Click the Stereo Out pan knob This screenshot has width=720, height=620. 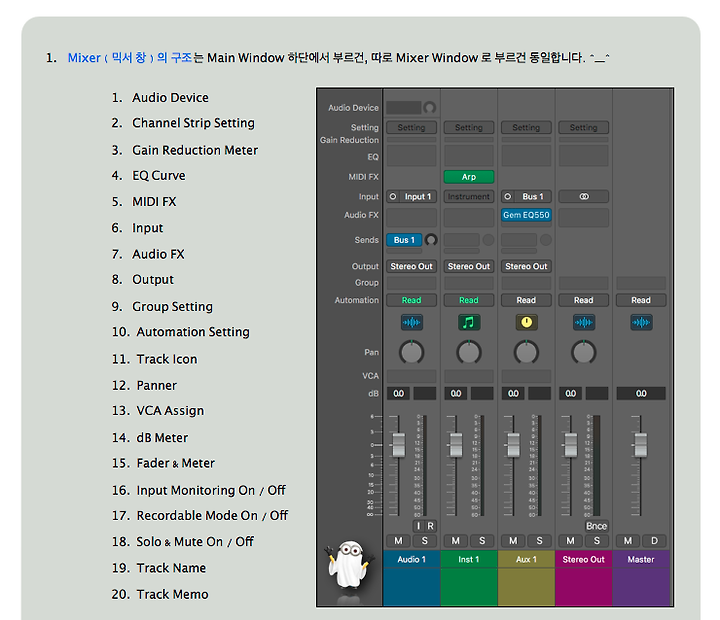[x=584, y=352]
